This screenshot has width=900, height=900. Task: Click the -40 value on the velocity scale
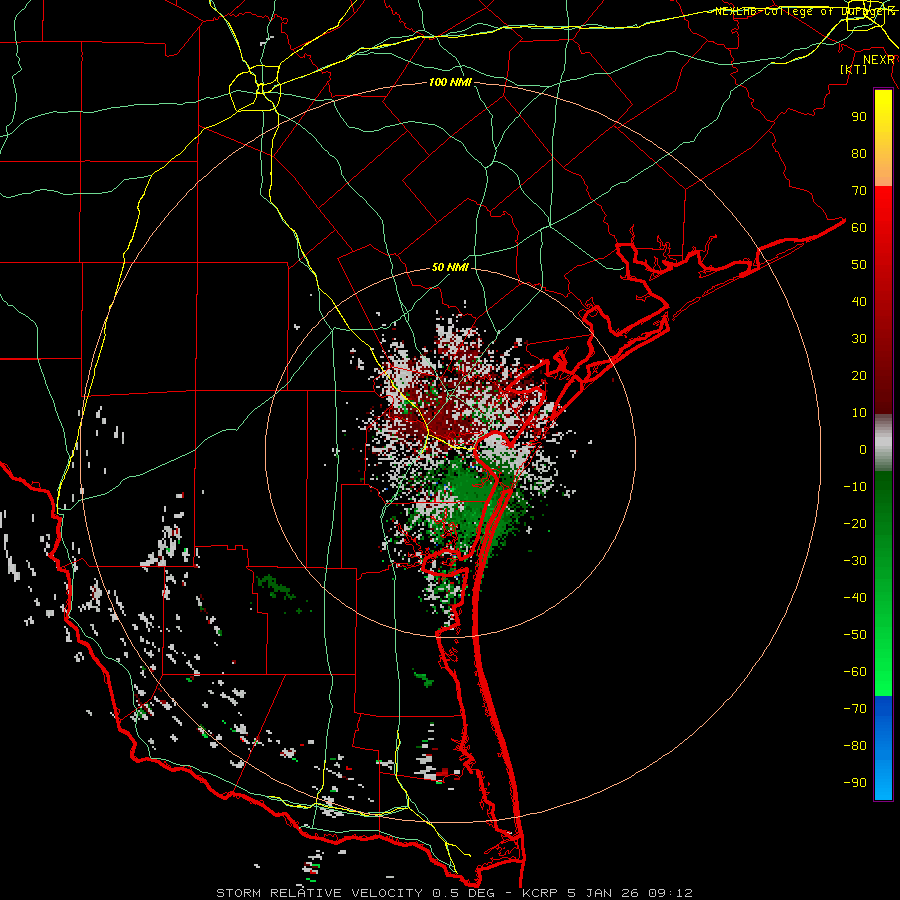pyautogui.click(x=855, y=598)
